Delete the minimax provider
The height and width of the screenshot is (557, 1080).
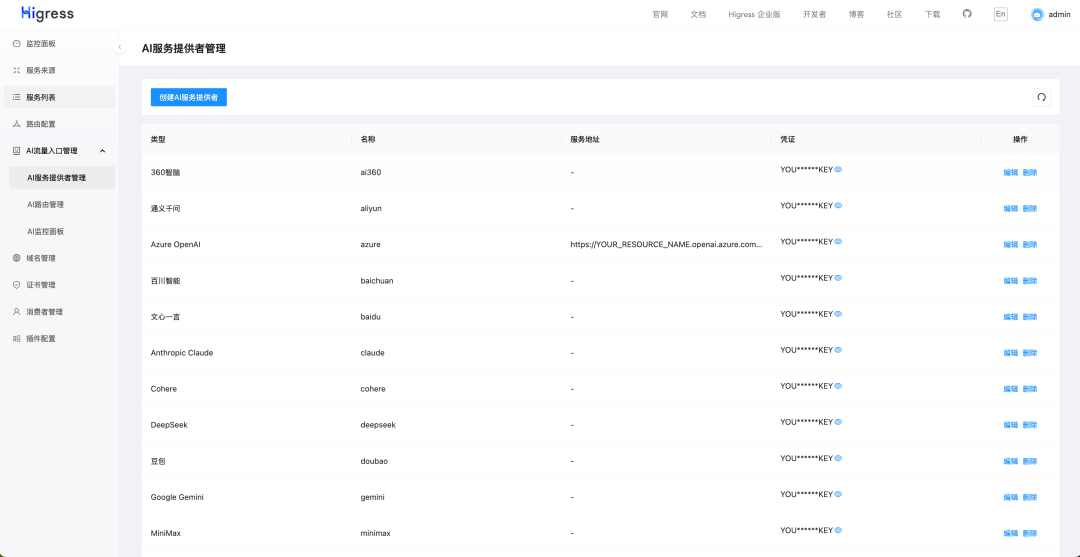point(1030,533)
